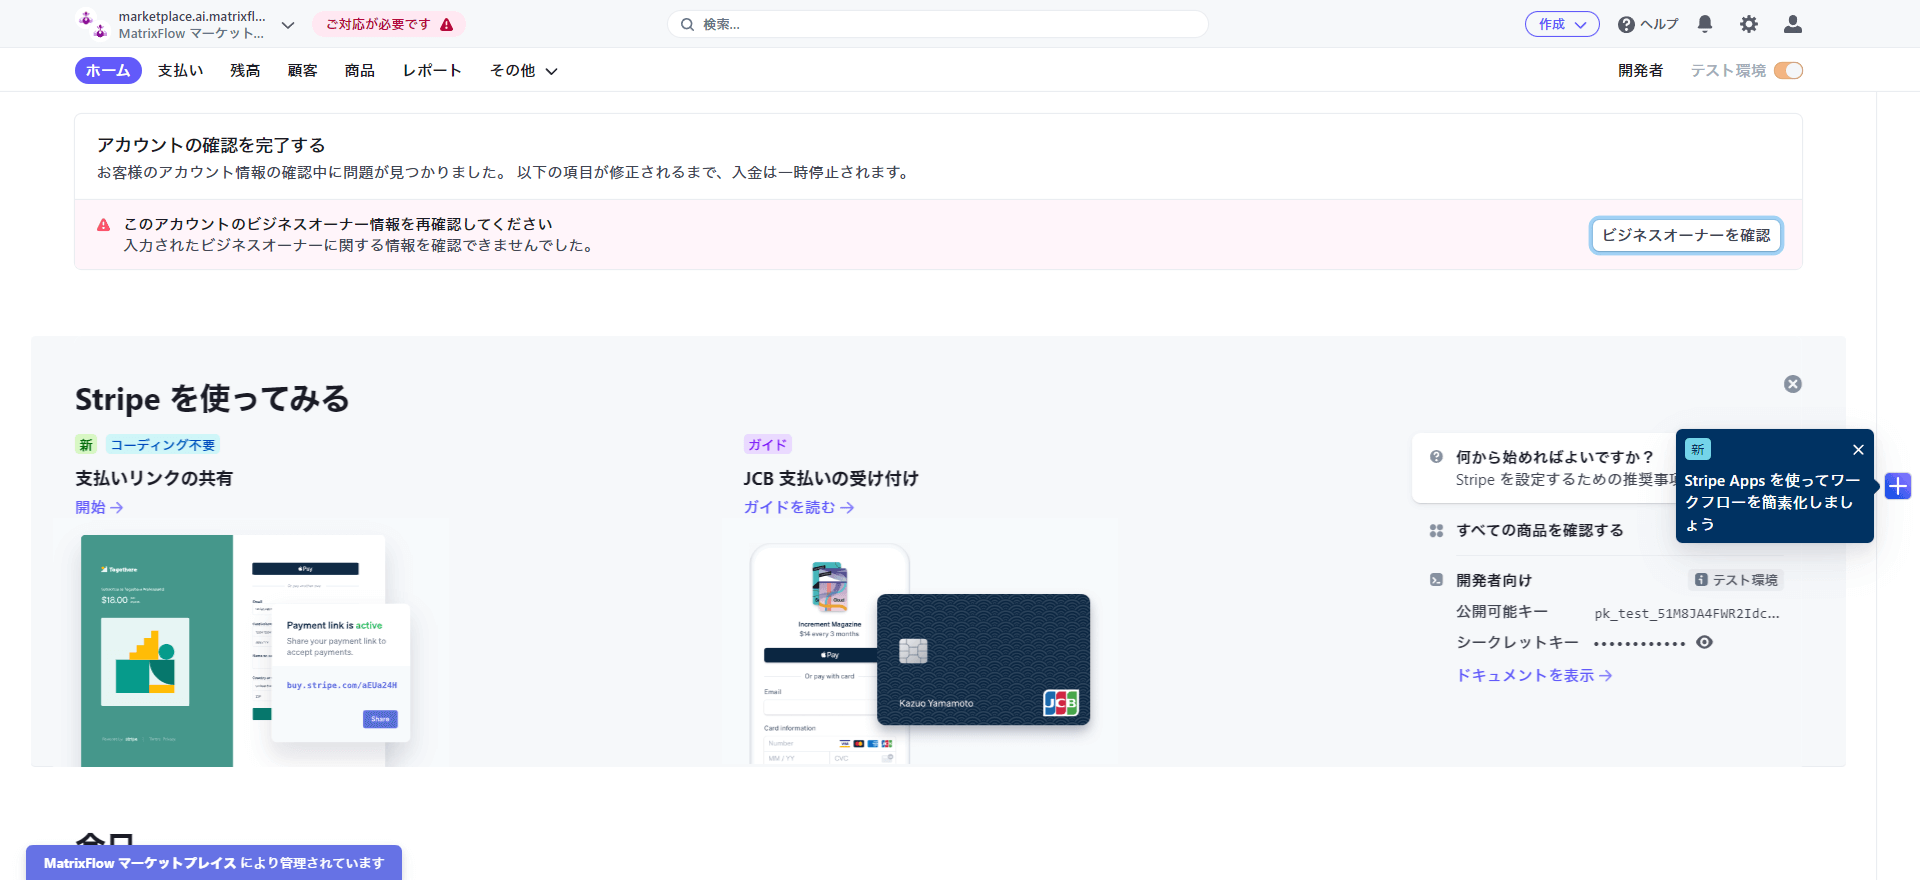Open the ヘルプ help menu
Screen dimensions: 1920x880
point(1648,24)
